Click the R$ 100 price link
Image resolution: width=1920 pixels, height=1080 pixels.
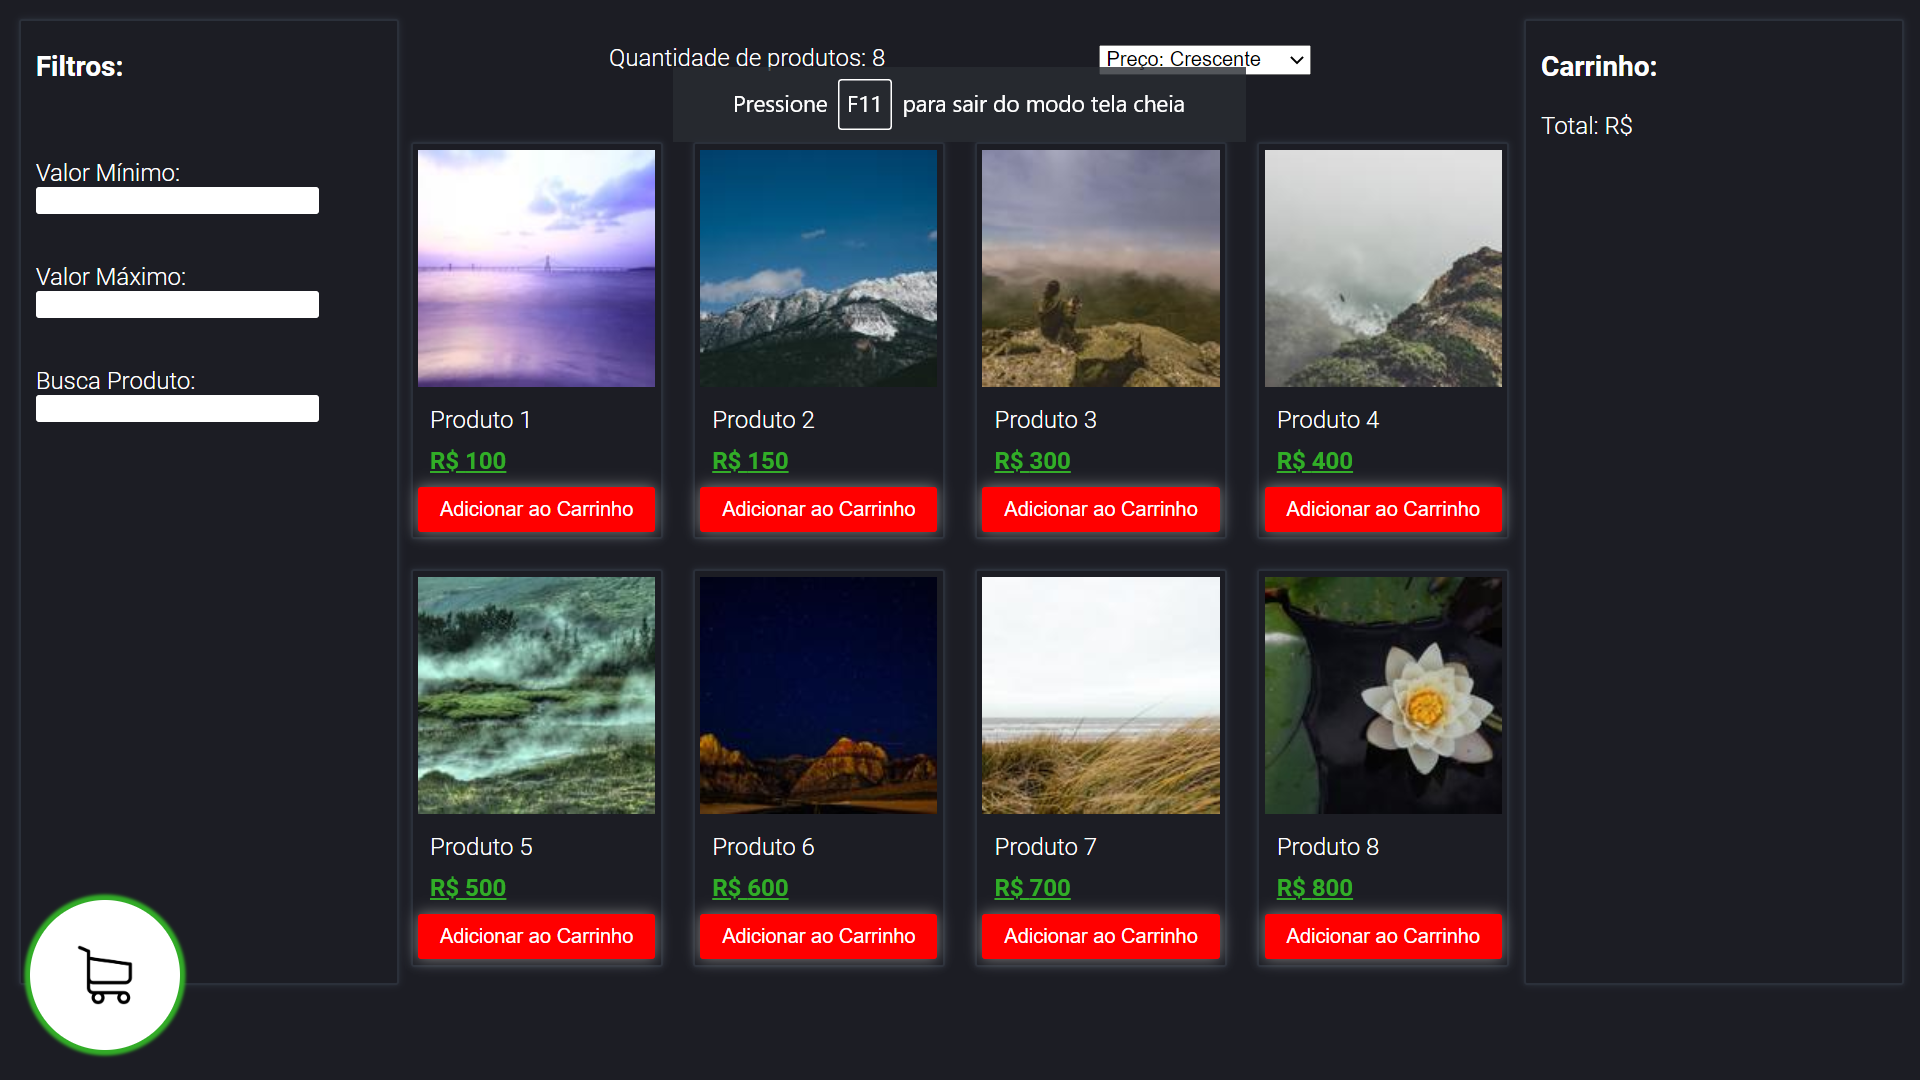click(468, 461)
